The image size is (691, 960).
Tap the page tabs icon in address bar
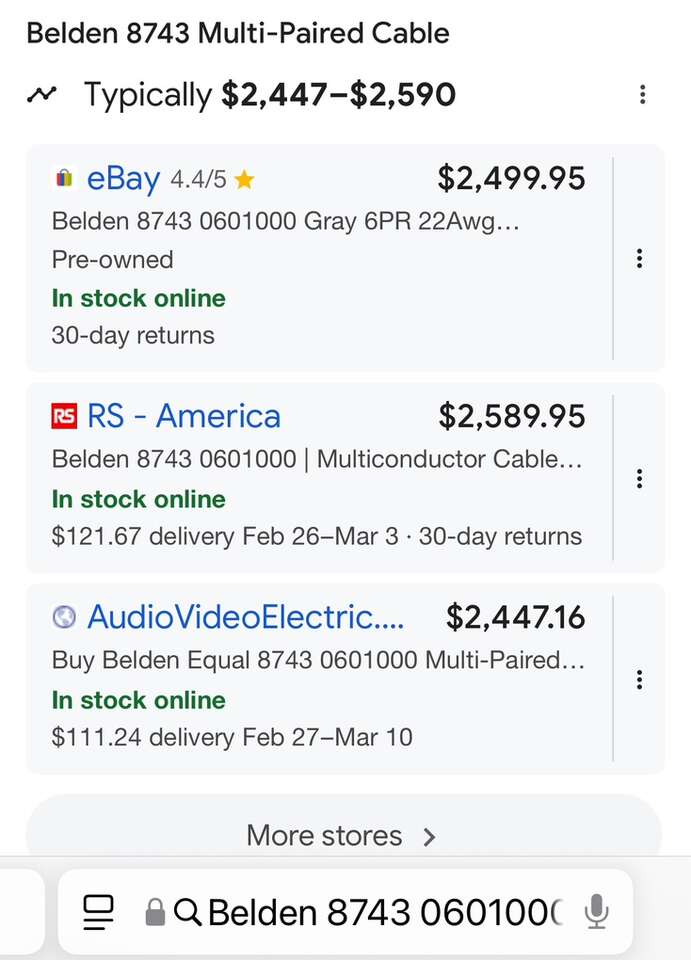coord(99,911)
